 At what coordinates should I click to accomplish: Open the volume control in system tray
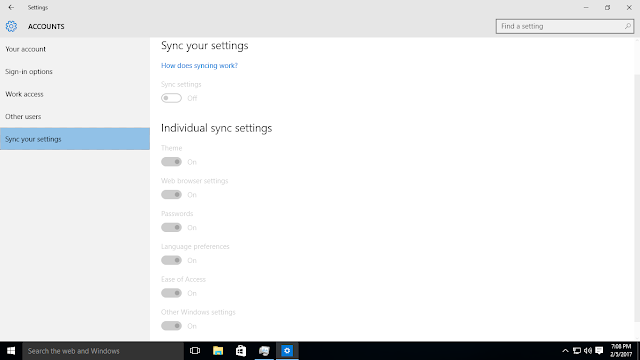pos(588,351)
